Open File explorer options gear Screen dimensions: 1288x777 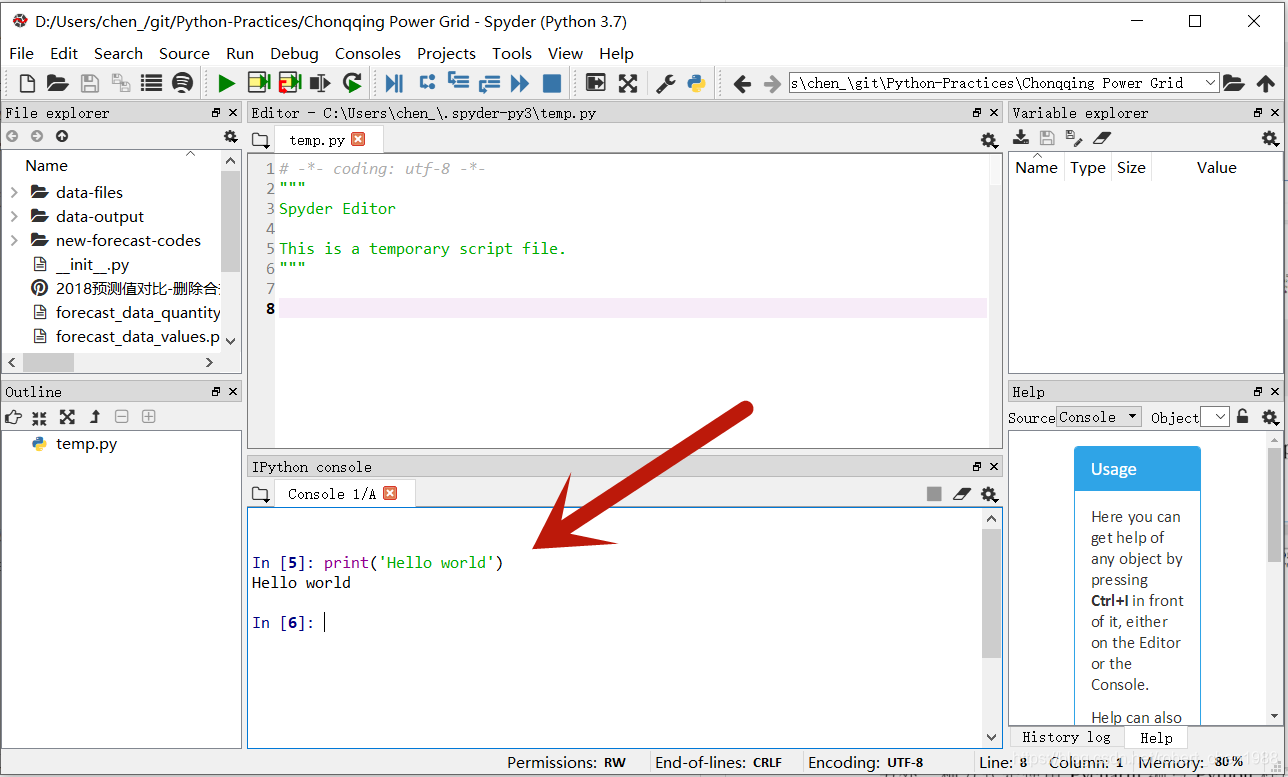pos(231,137)
